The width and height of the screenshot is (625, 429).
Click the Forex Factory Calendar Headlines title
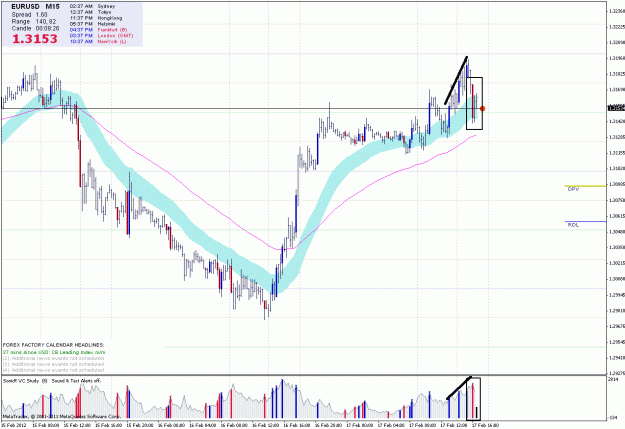coord(53,345)
